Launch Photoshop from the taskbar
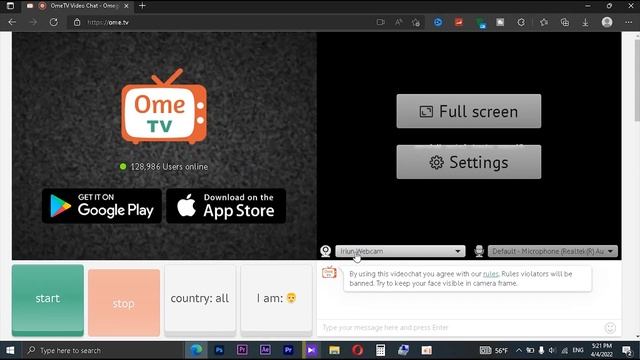Viewport: 640px width, 360px height. (219, 350)
